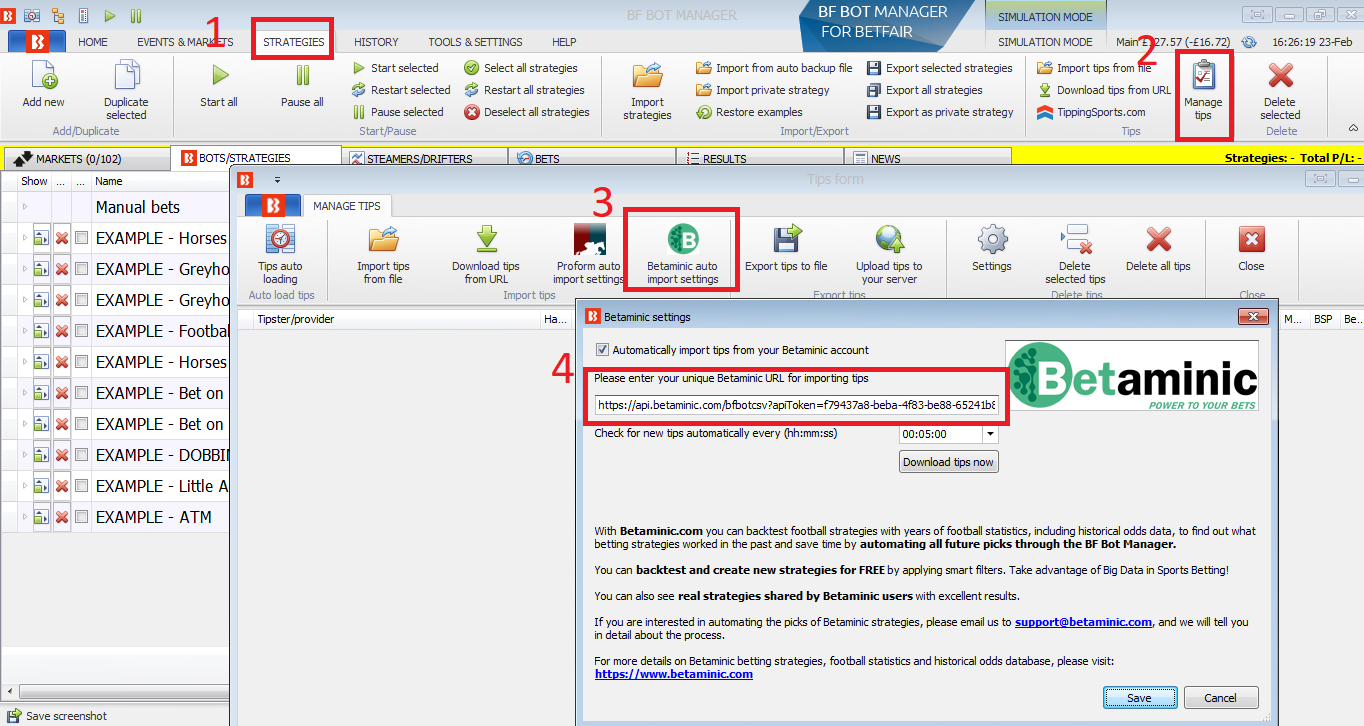Open Manage tips clipboard icon
The image size is (1364, 726).
(1202, 76)
